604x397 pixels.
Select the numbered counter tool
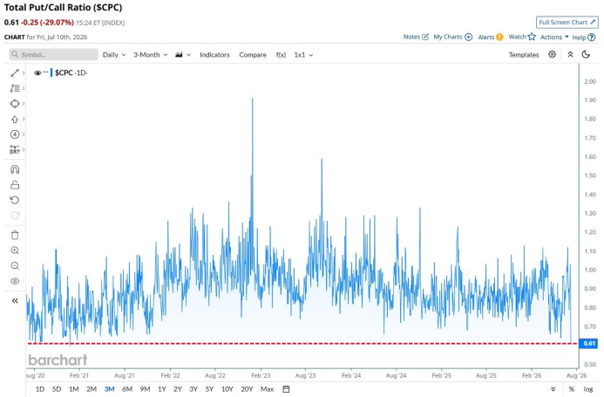15,134
